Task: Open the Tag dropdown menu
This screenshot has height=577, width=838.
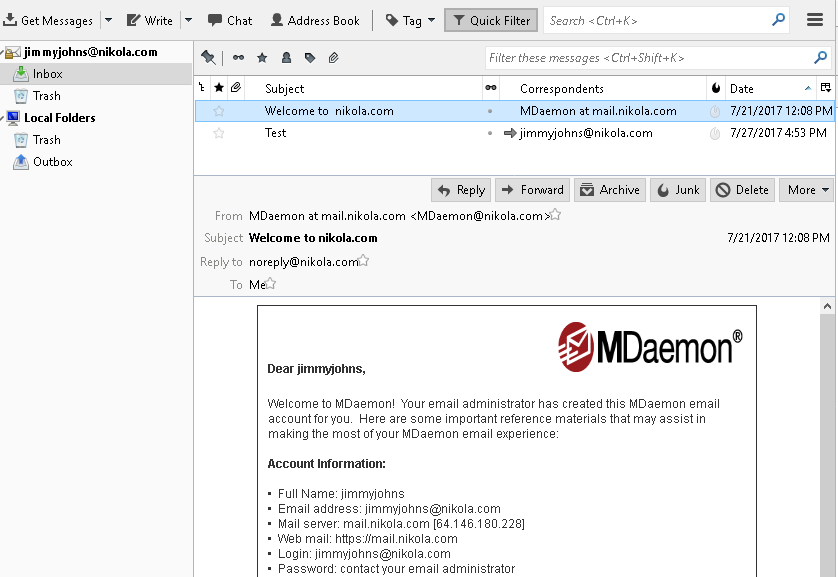Action: (410, 20)
